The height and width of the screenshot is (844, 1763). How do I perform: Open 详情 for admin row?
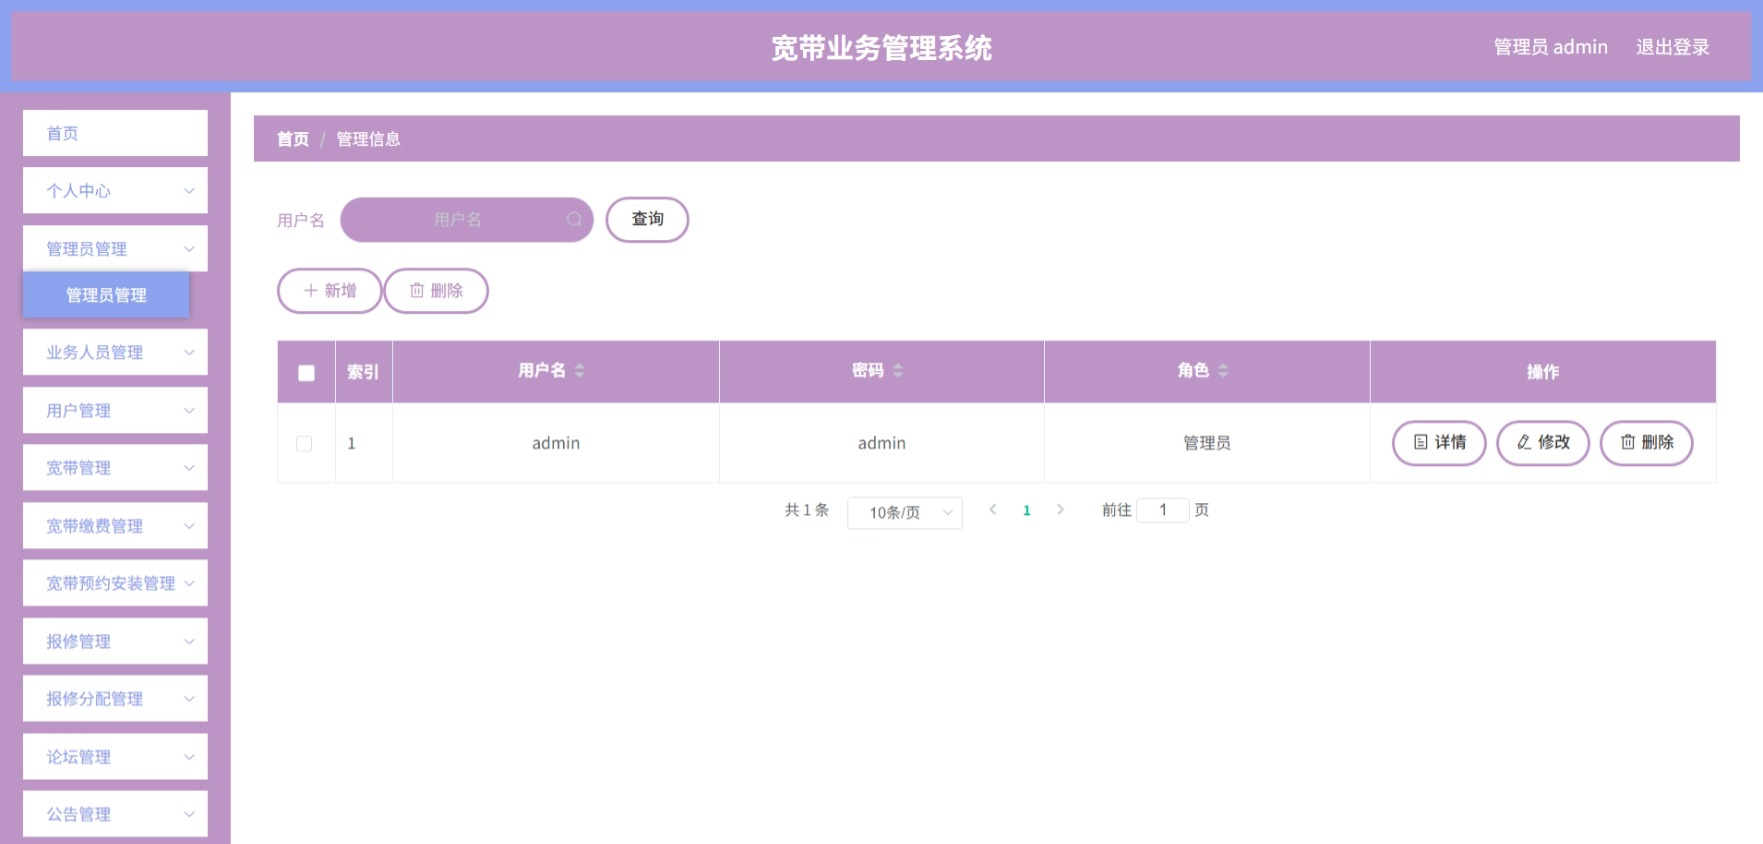pos(1439,442)
